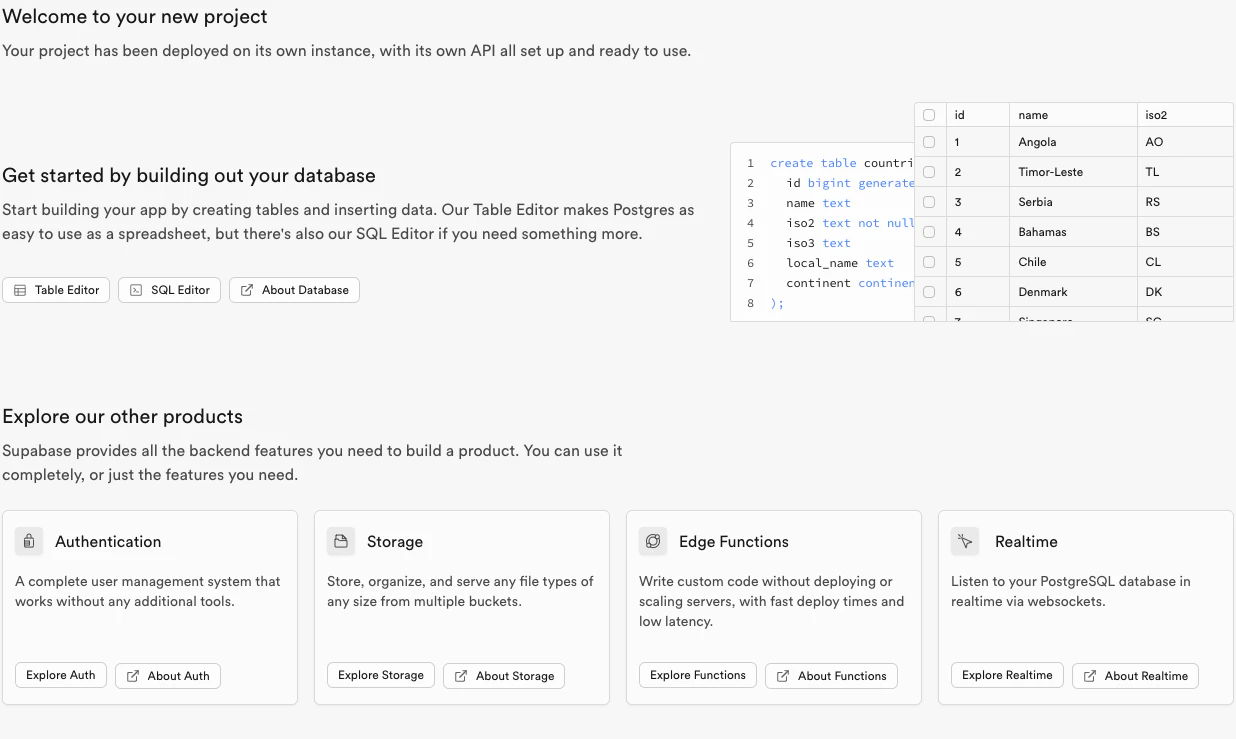This screenshot has height=739, width=1236.
Task: Click the 'AO' iso2 cell
Action: click(x=1185, y=142)
